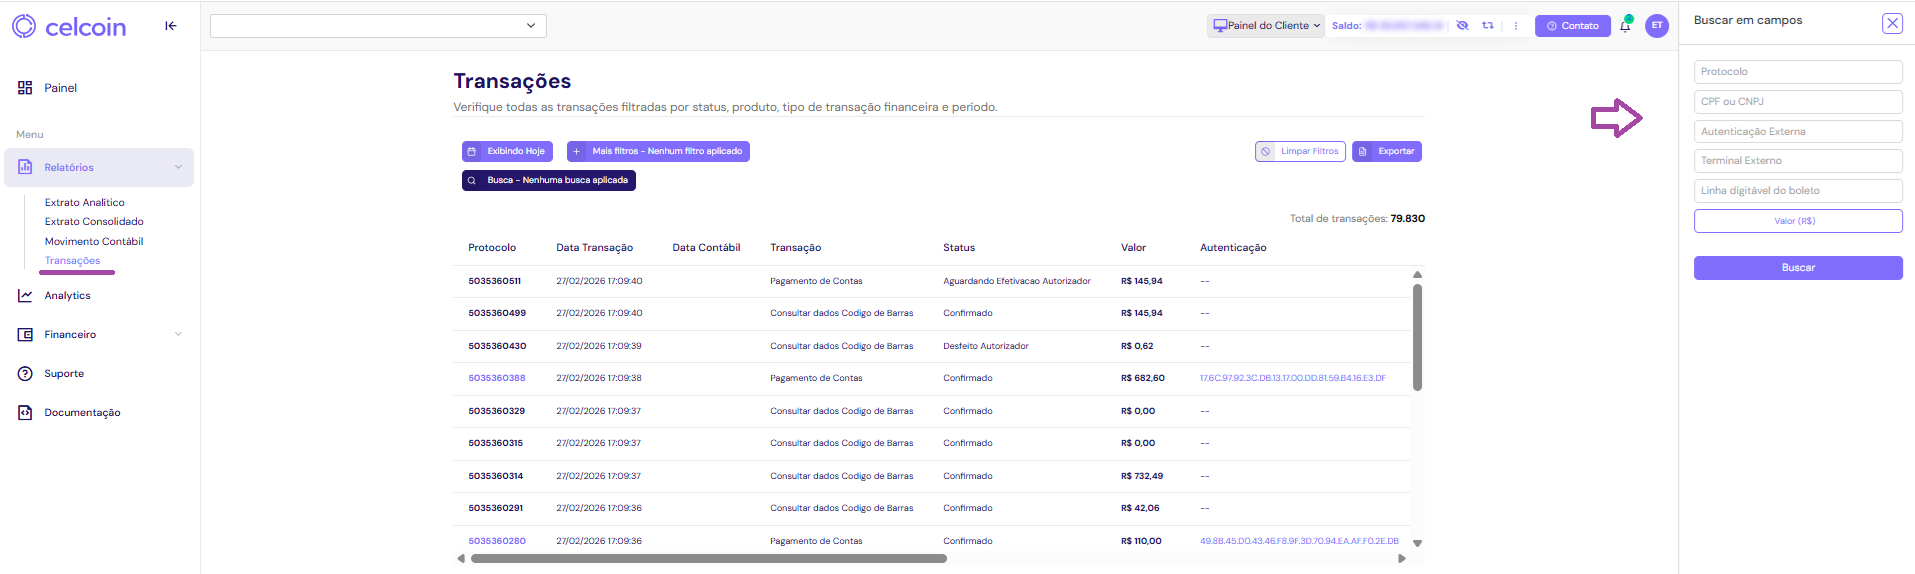
Task: Click the Analytics chart icon in sidebar
Action: pyautogui.click(x=25, y=296)
